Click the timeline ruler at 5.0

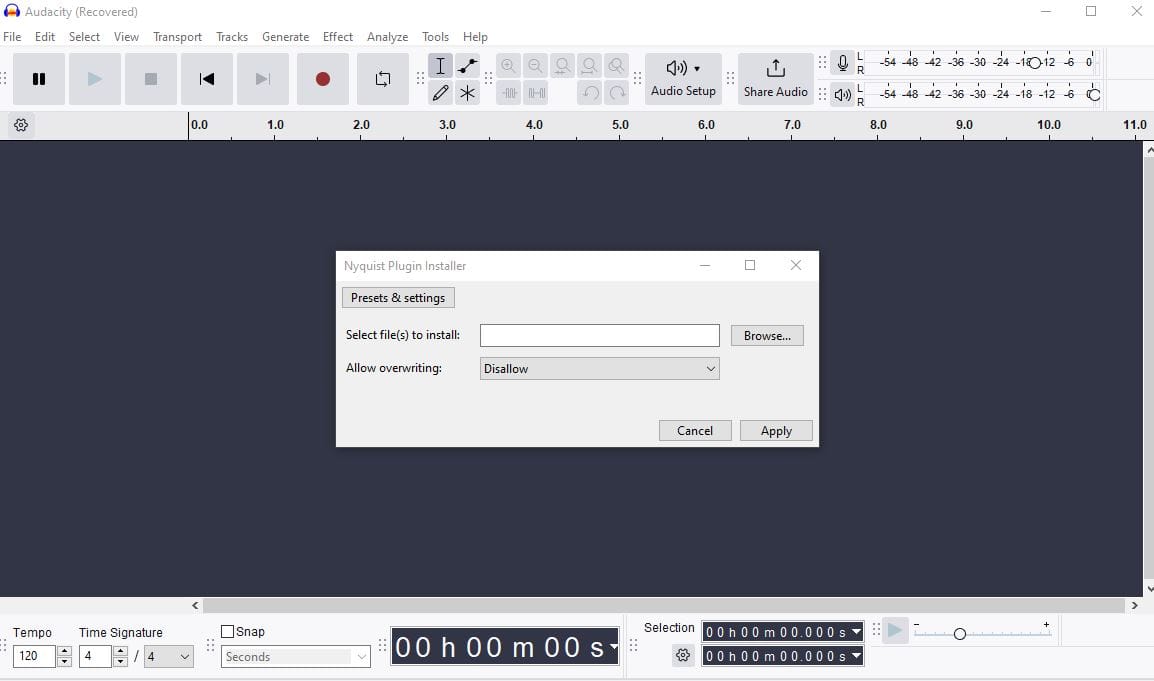tap(620, 125)
